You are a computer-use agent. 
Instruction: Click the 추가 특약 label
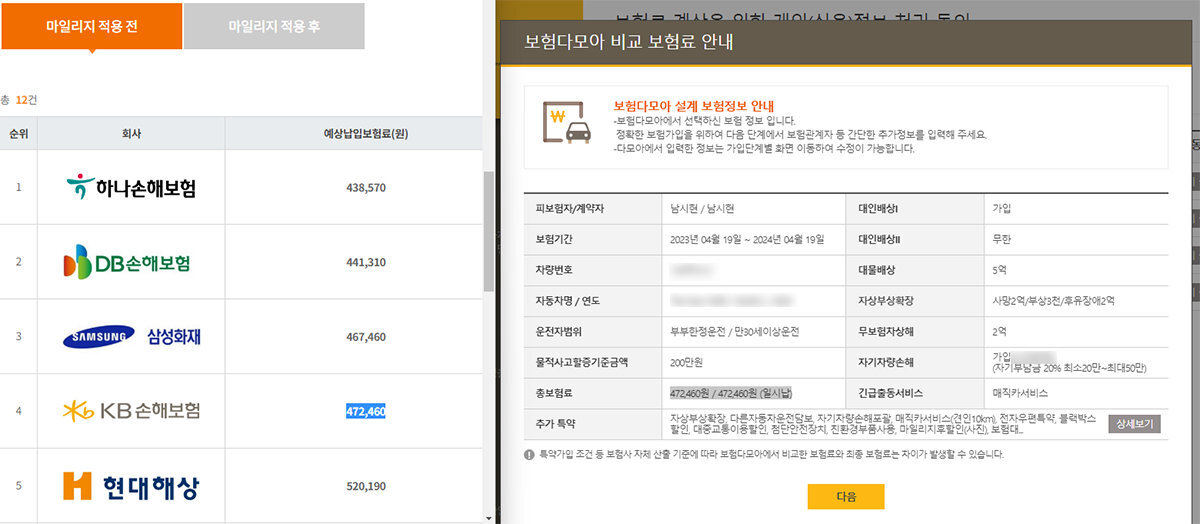click(556, 424)
